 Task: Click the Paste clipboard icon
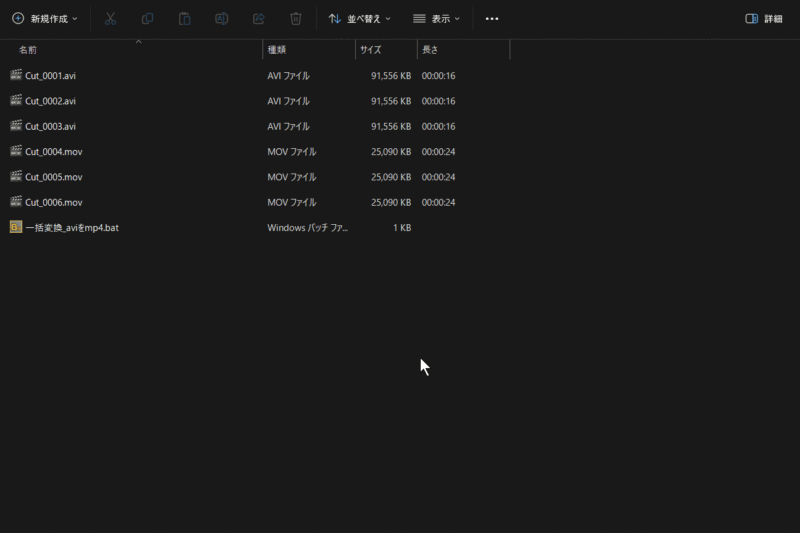(184, 19)
